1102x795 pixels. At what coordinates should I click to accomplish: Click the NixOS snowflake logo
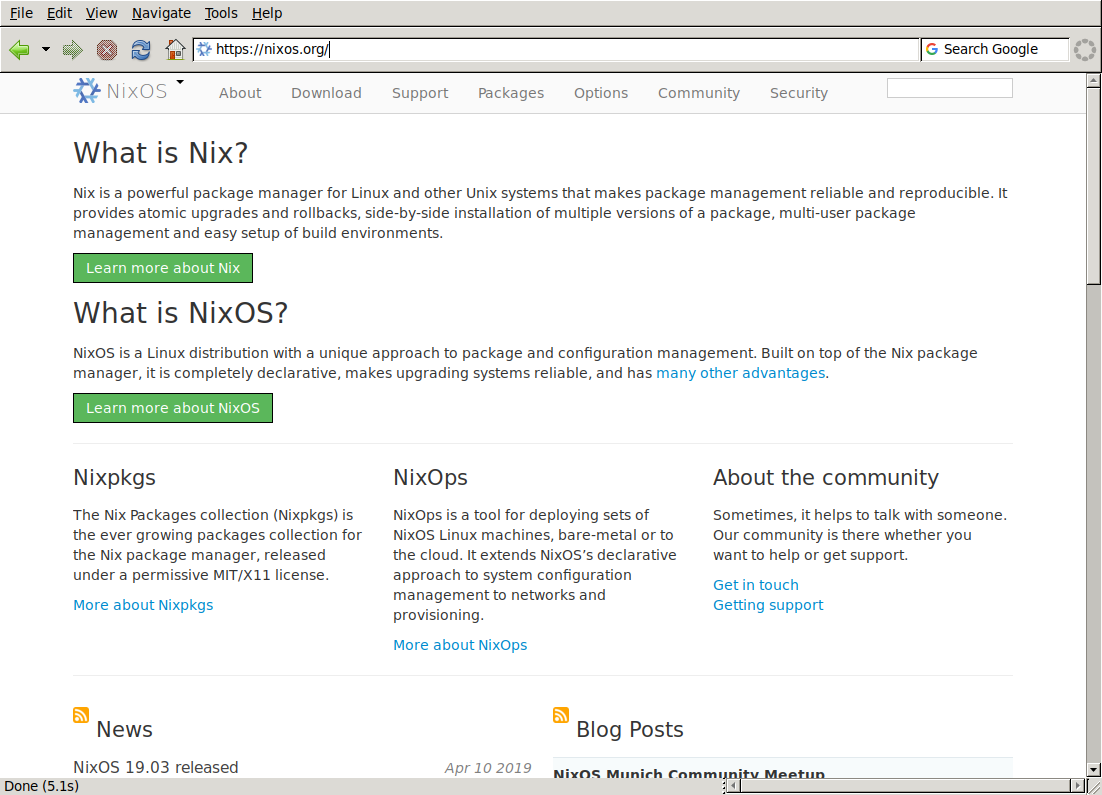pos(87,91)
